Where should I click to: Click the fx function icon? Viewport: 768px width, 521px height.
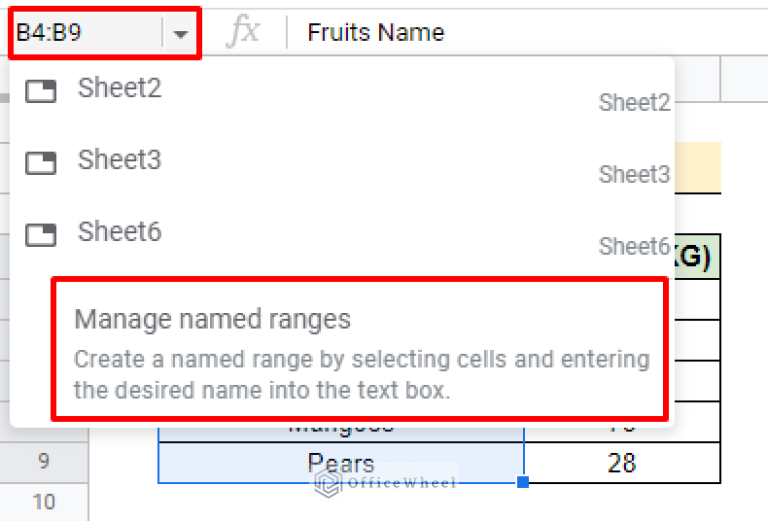coord(243,32)
